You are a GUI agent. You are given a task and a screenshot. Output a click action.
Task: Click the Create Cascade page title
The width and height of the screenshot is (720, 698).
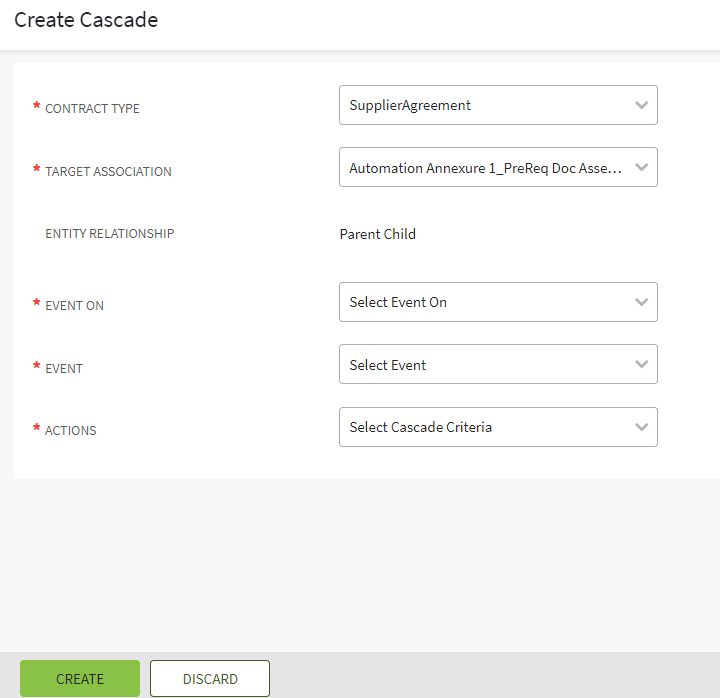[x=86, y=20]
